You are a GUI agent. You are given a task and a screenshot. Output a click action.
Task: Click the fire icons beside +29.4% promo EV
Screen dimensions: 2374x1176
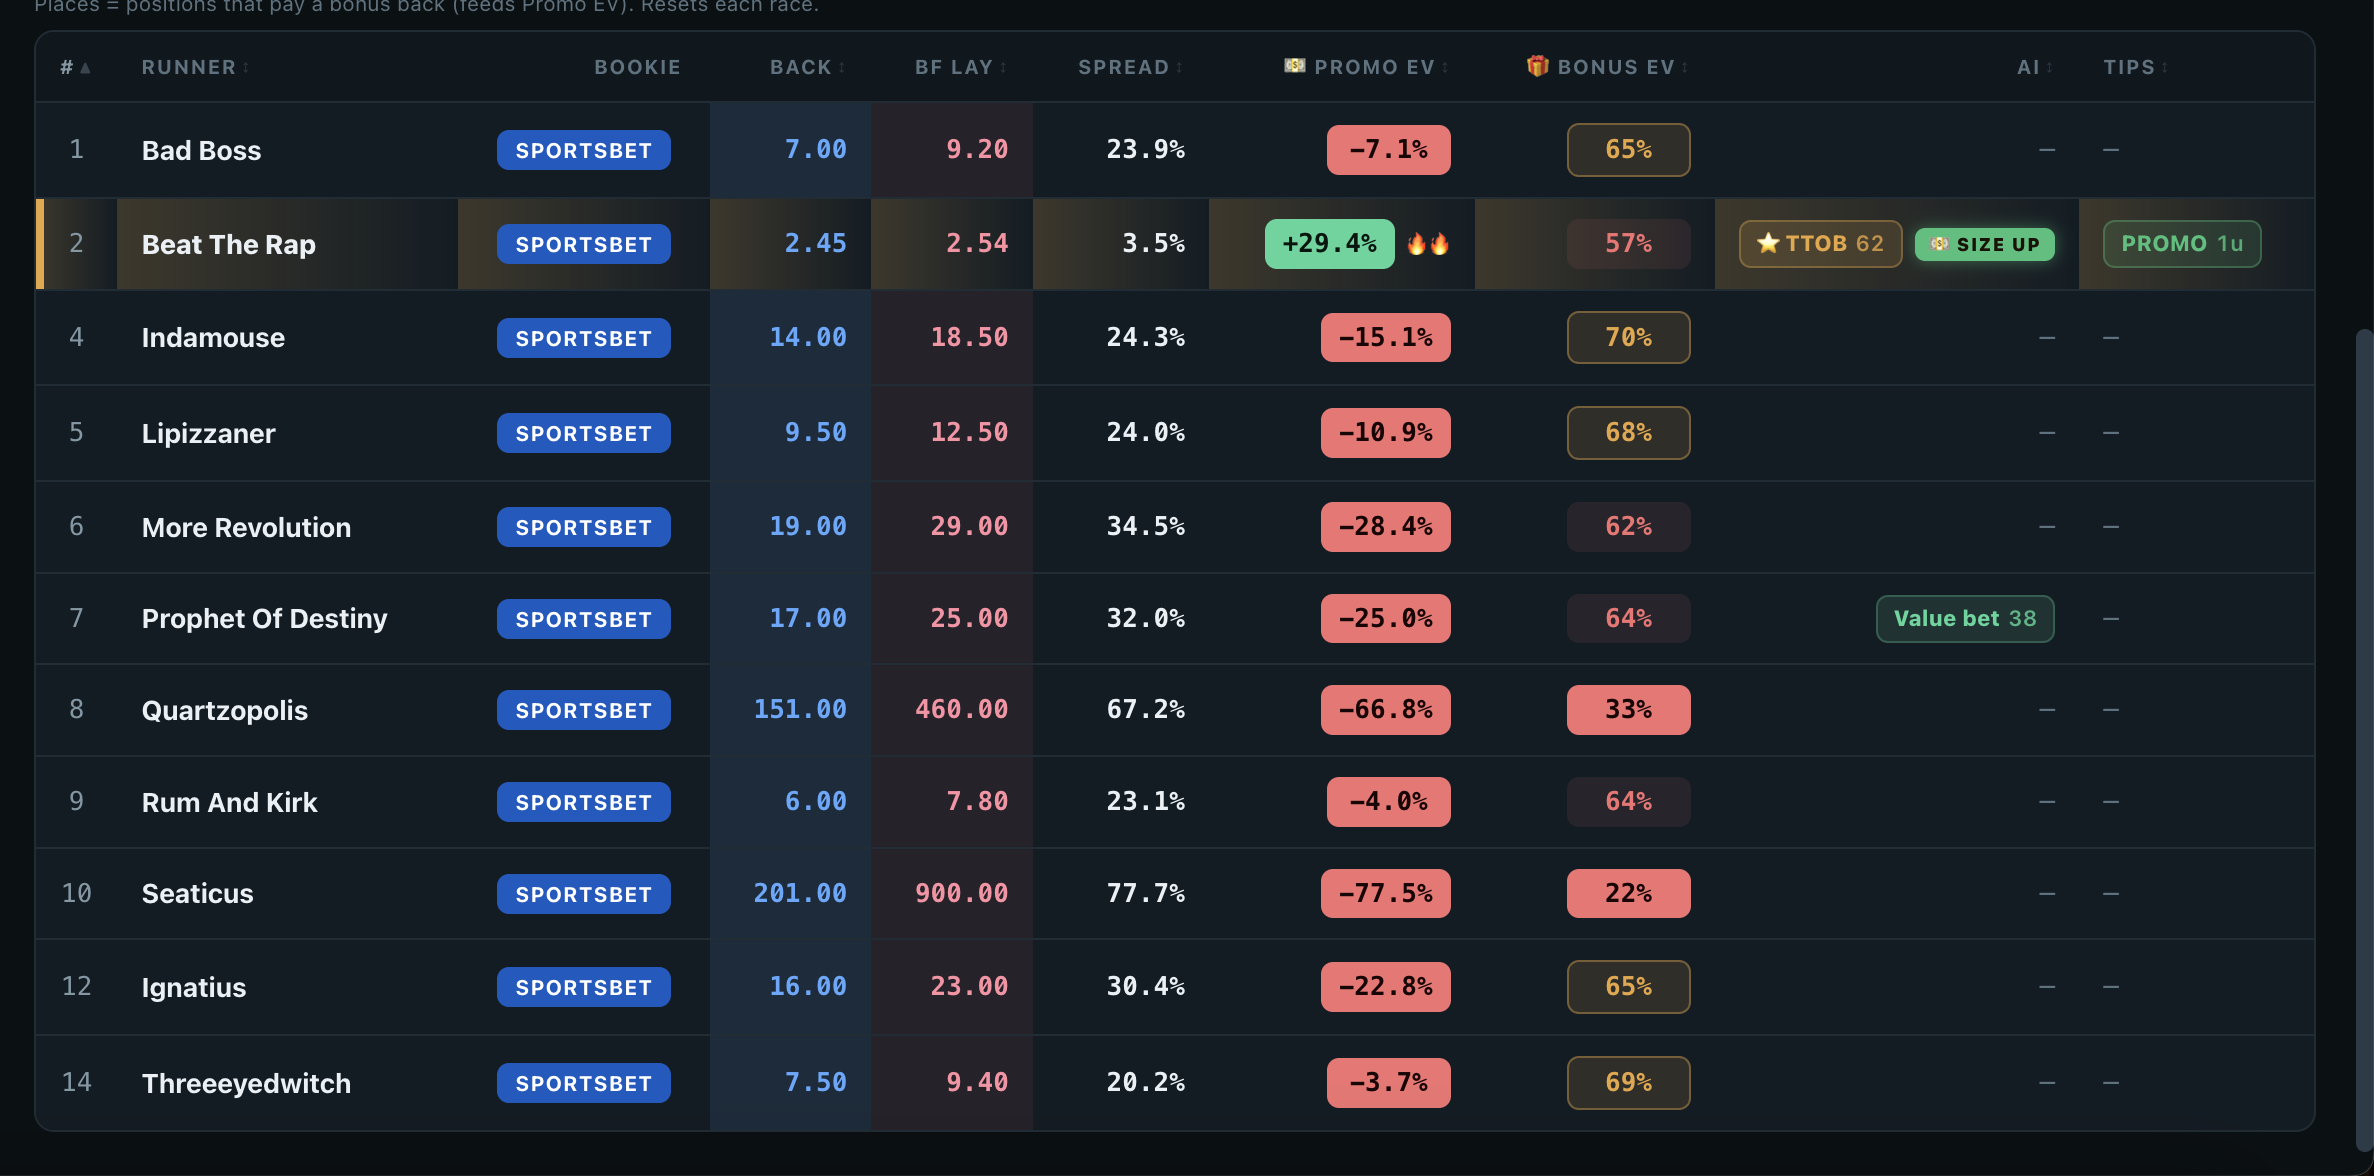coord(1428,244)
